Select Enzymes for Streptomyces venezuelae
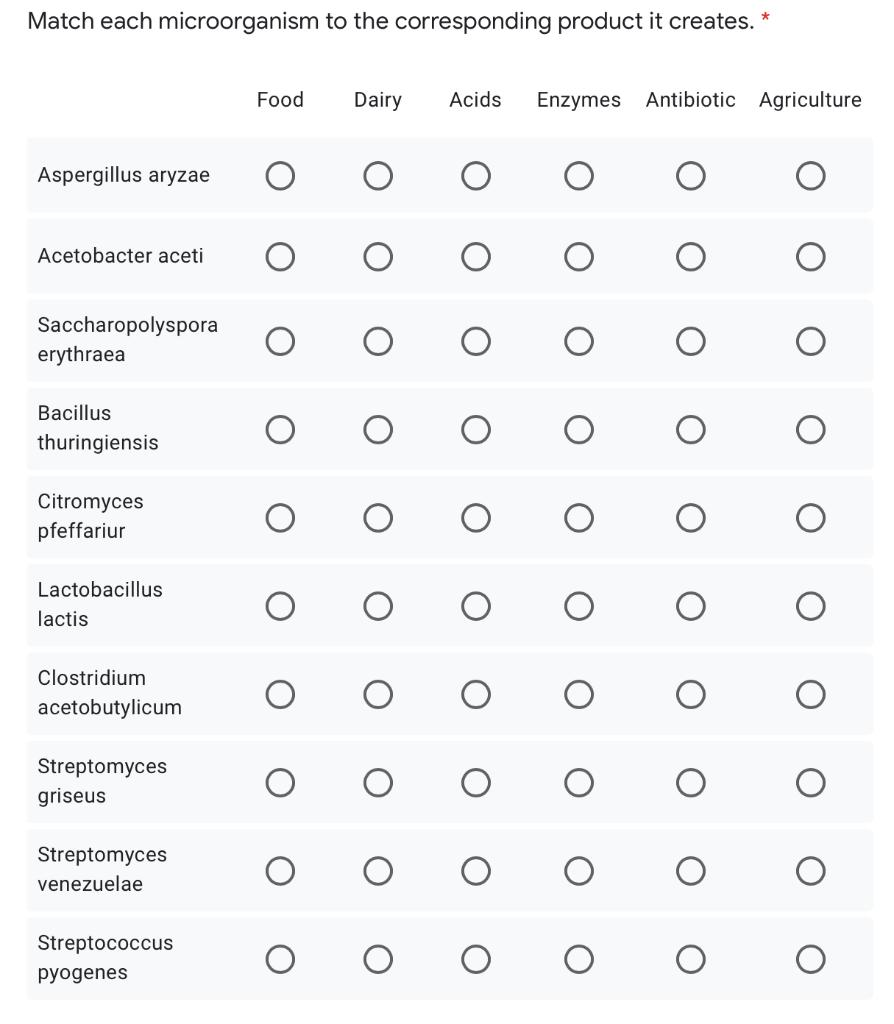Image resolution: width=894 pixels, height=1024 pixels. point(578,870)
